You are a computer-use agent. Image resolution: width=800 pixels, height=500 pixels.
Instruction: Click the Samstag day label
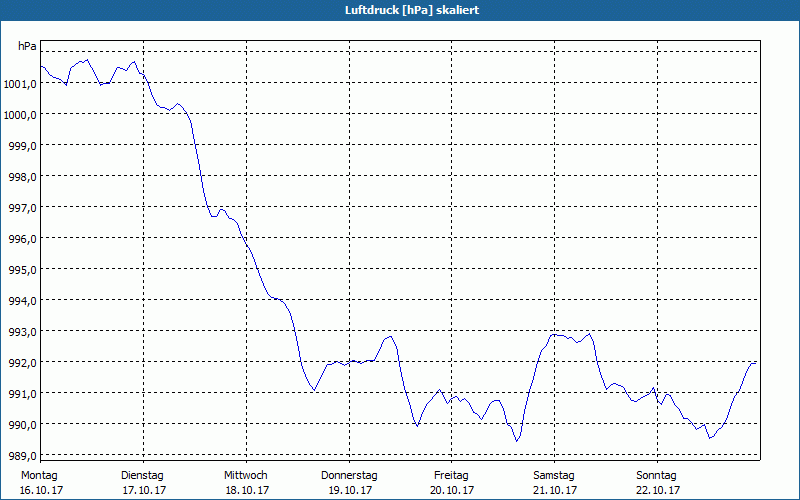pyautogui.click(x=554, y=476)
